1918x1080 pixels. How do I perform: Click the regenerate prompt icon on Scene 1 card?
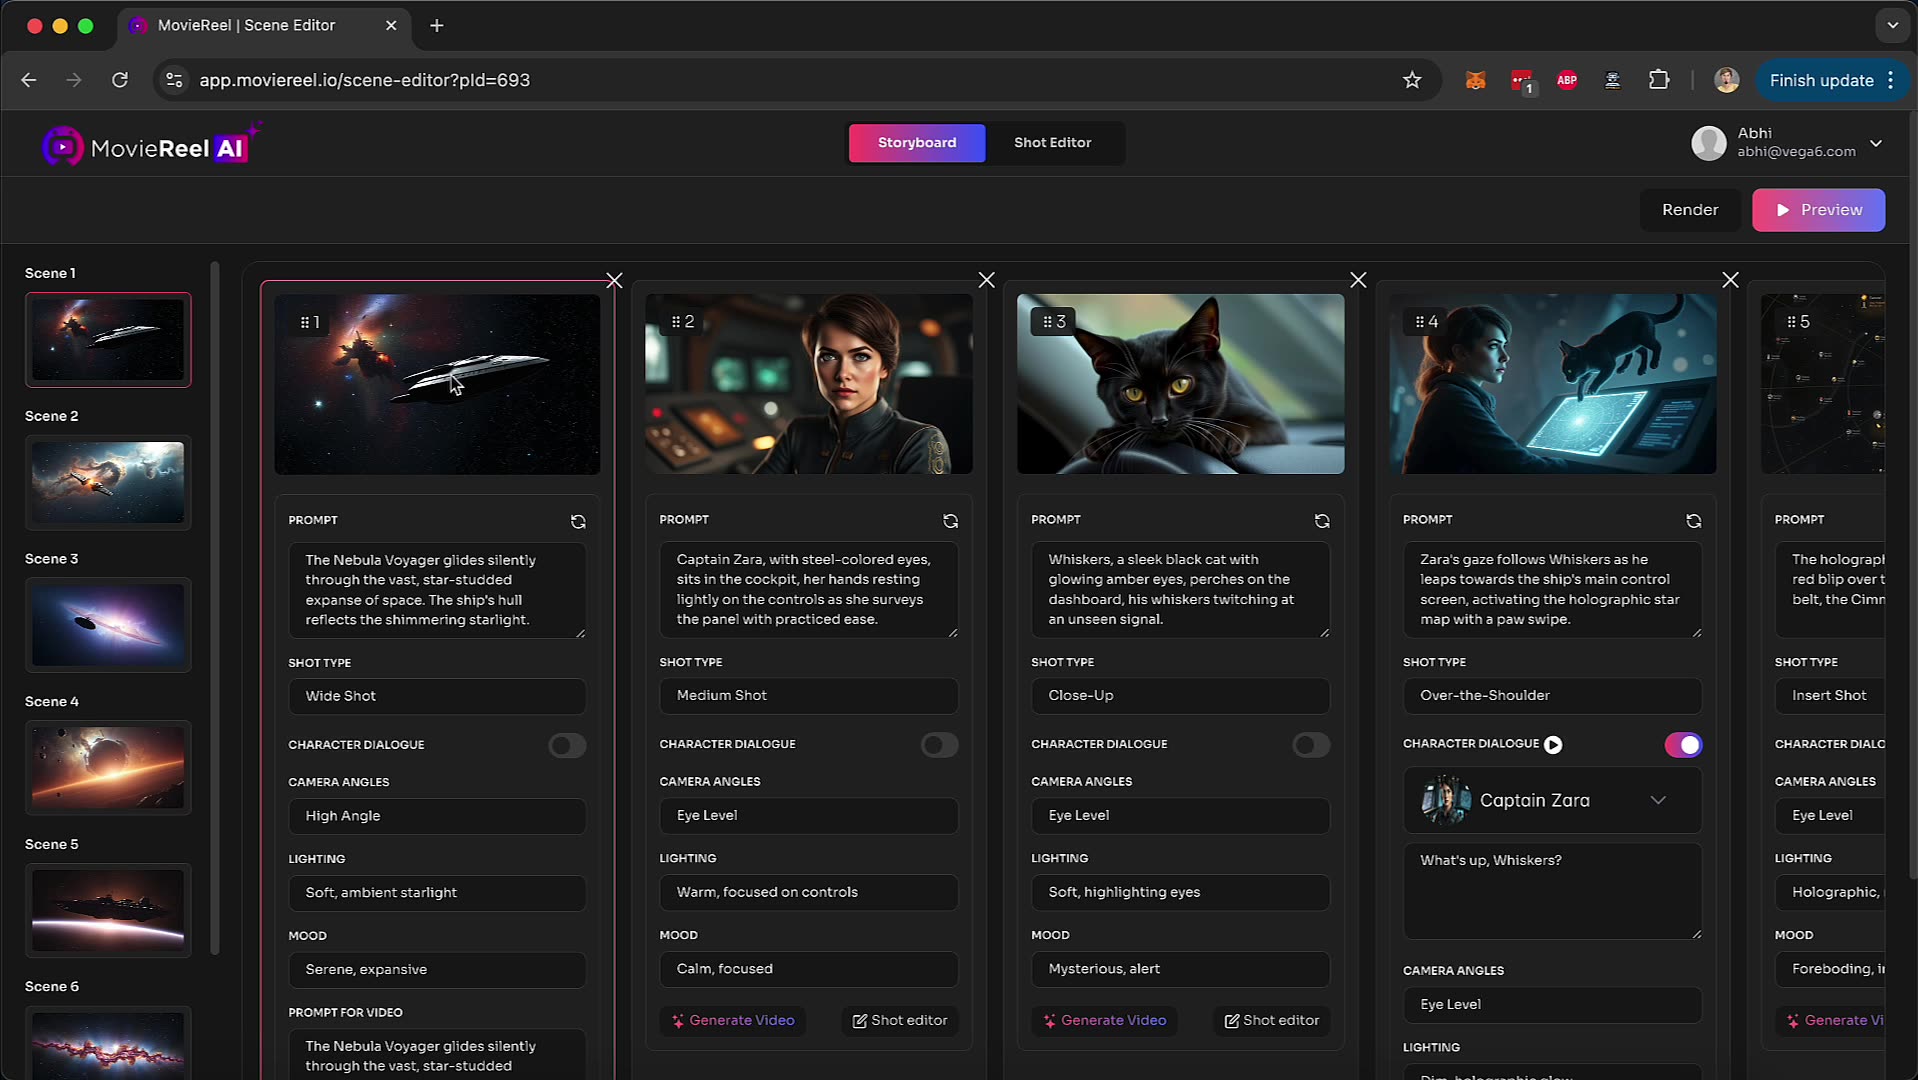578,521
